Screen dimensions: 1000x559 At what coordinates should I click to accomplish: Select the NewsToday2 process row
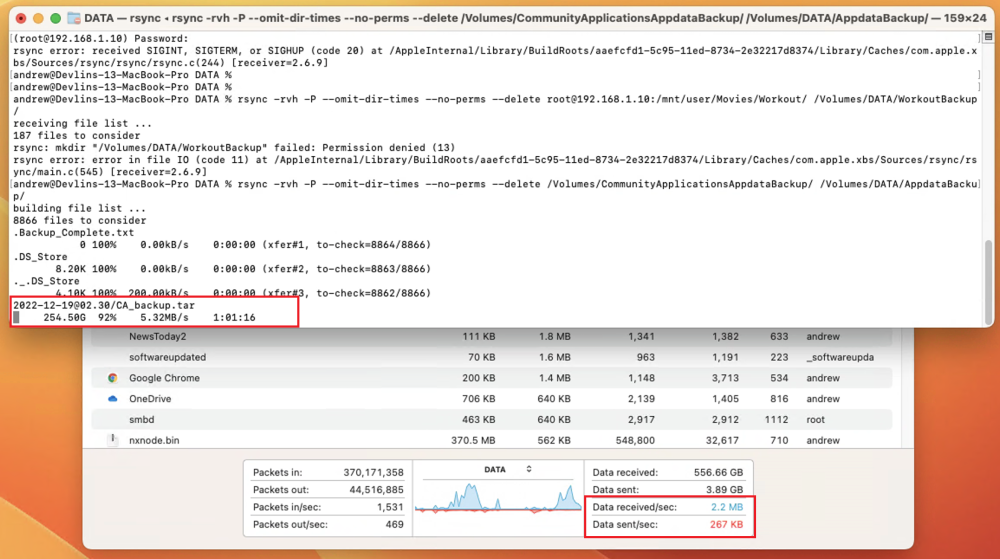492,337
